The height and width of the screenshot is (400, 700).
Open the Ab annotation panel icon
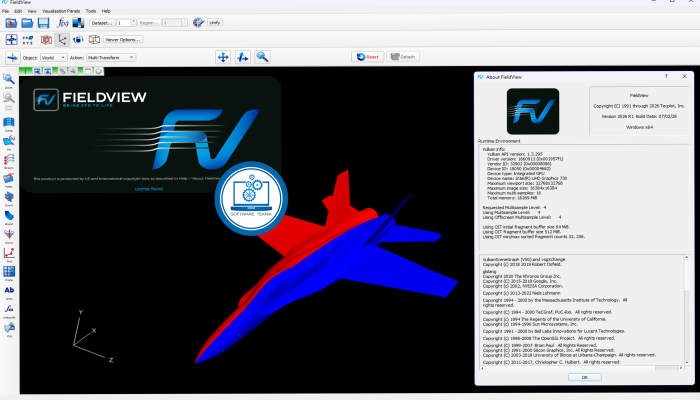click(x=8, y=292)
